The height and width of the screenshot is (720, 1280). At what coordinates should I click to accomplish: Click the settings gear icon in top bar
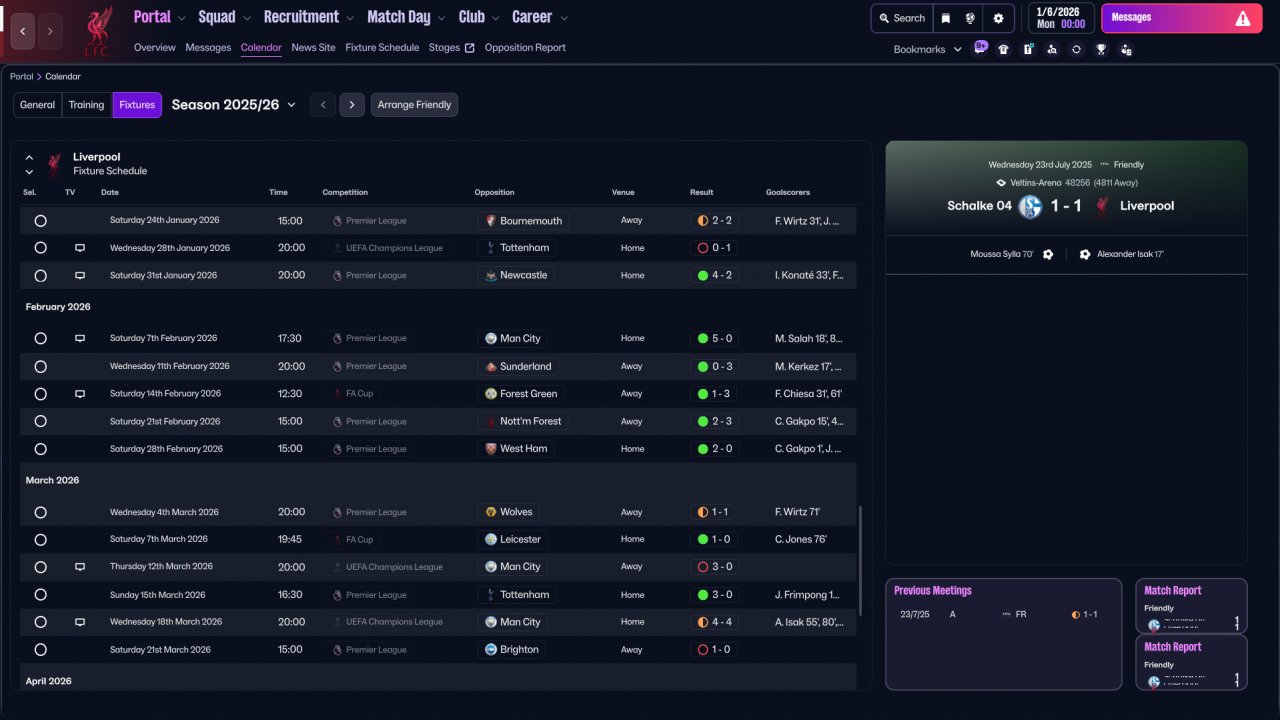pyautogui.click(x=998, y=18)
